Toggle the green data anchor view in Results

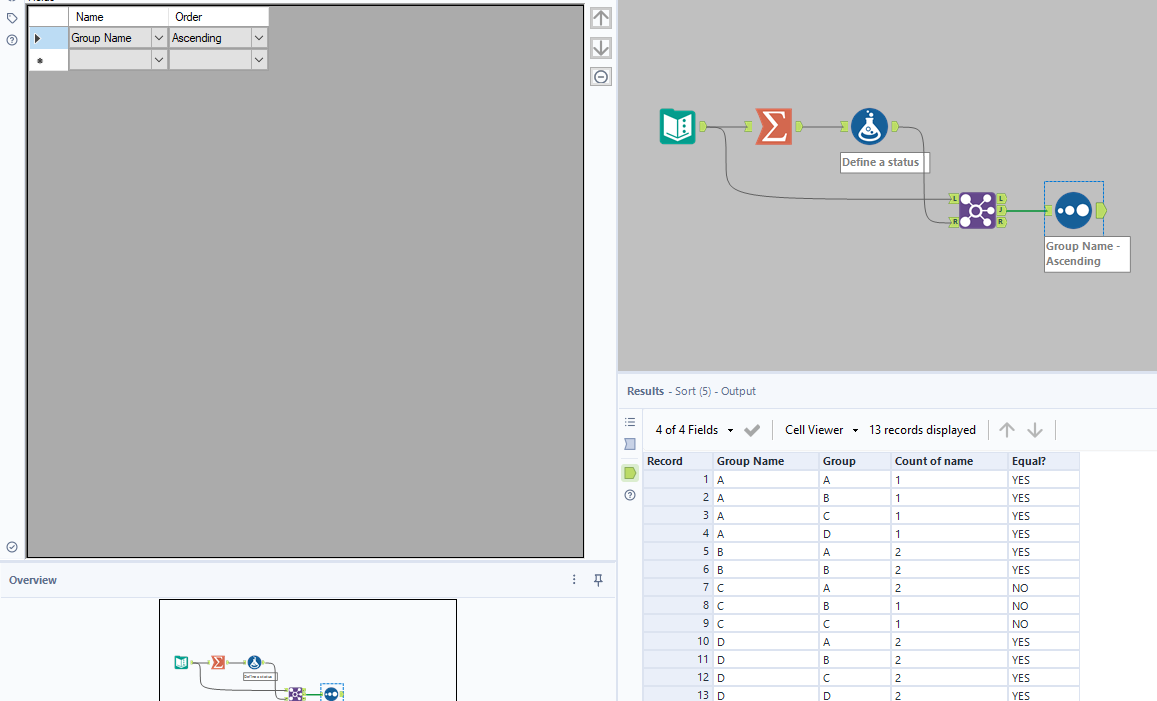coord(629,472)
